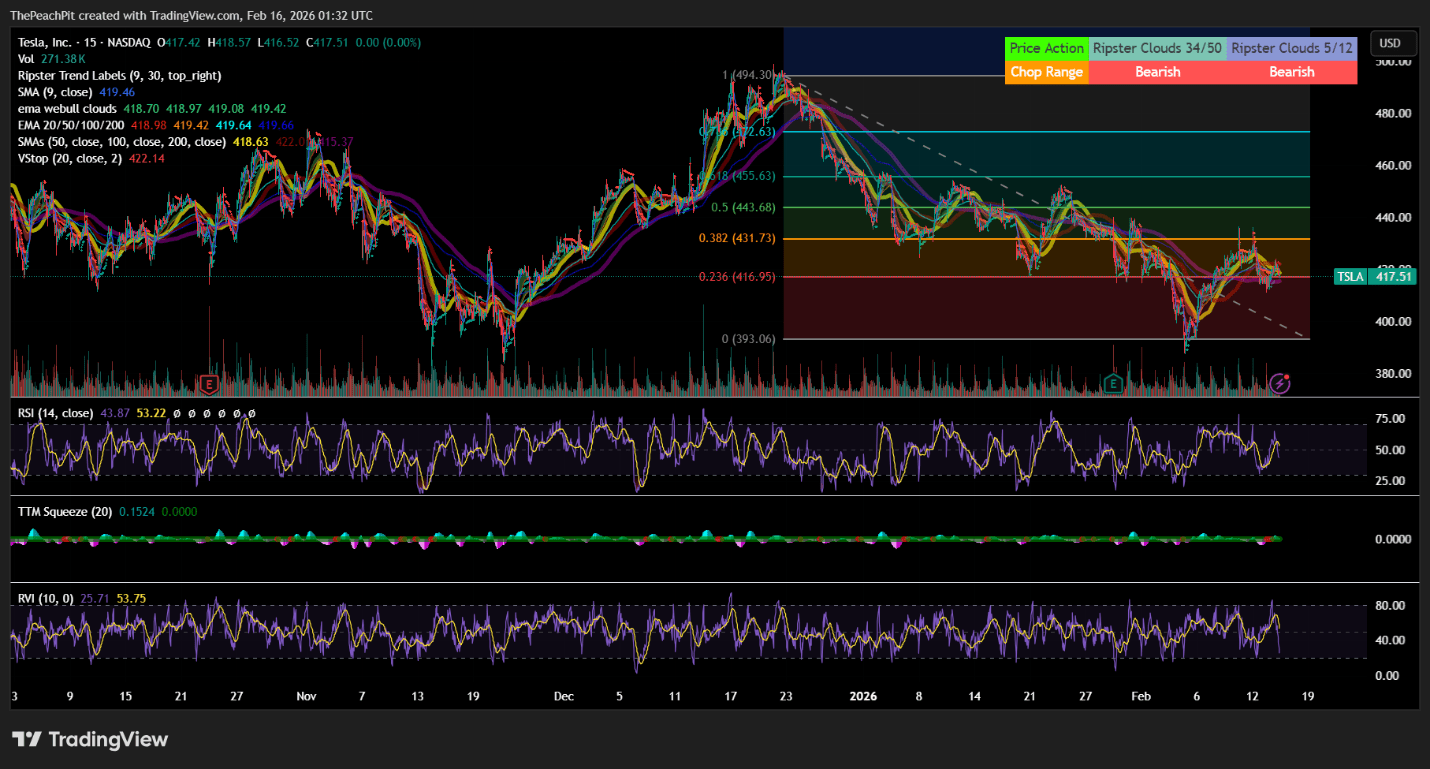
Task: Select the TTM Squeeze (20) pane legend
Action: pos(65,512)
